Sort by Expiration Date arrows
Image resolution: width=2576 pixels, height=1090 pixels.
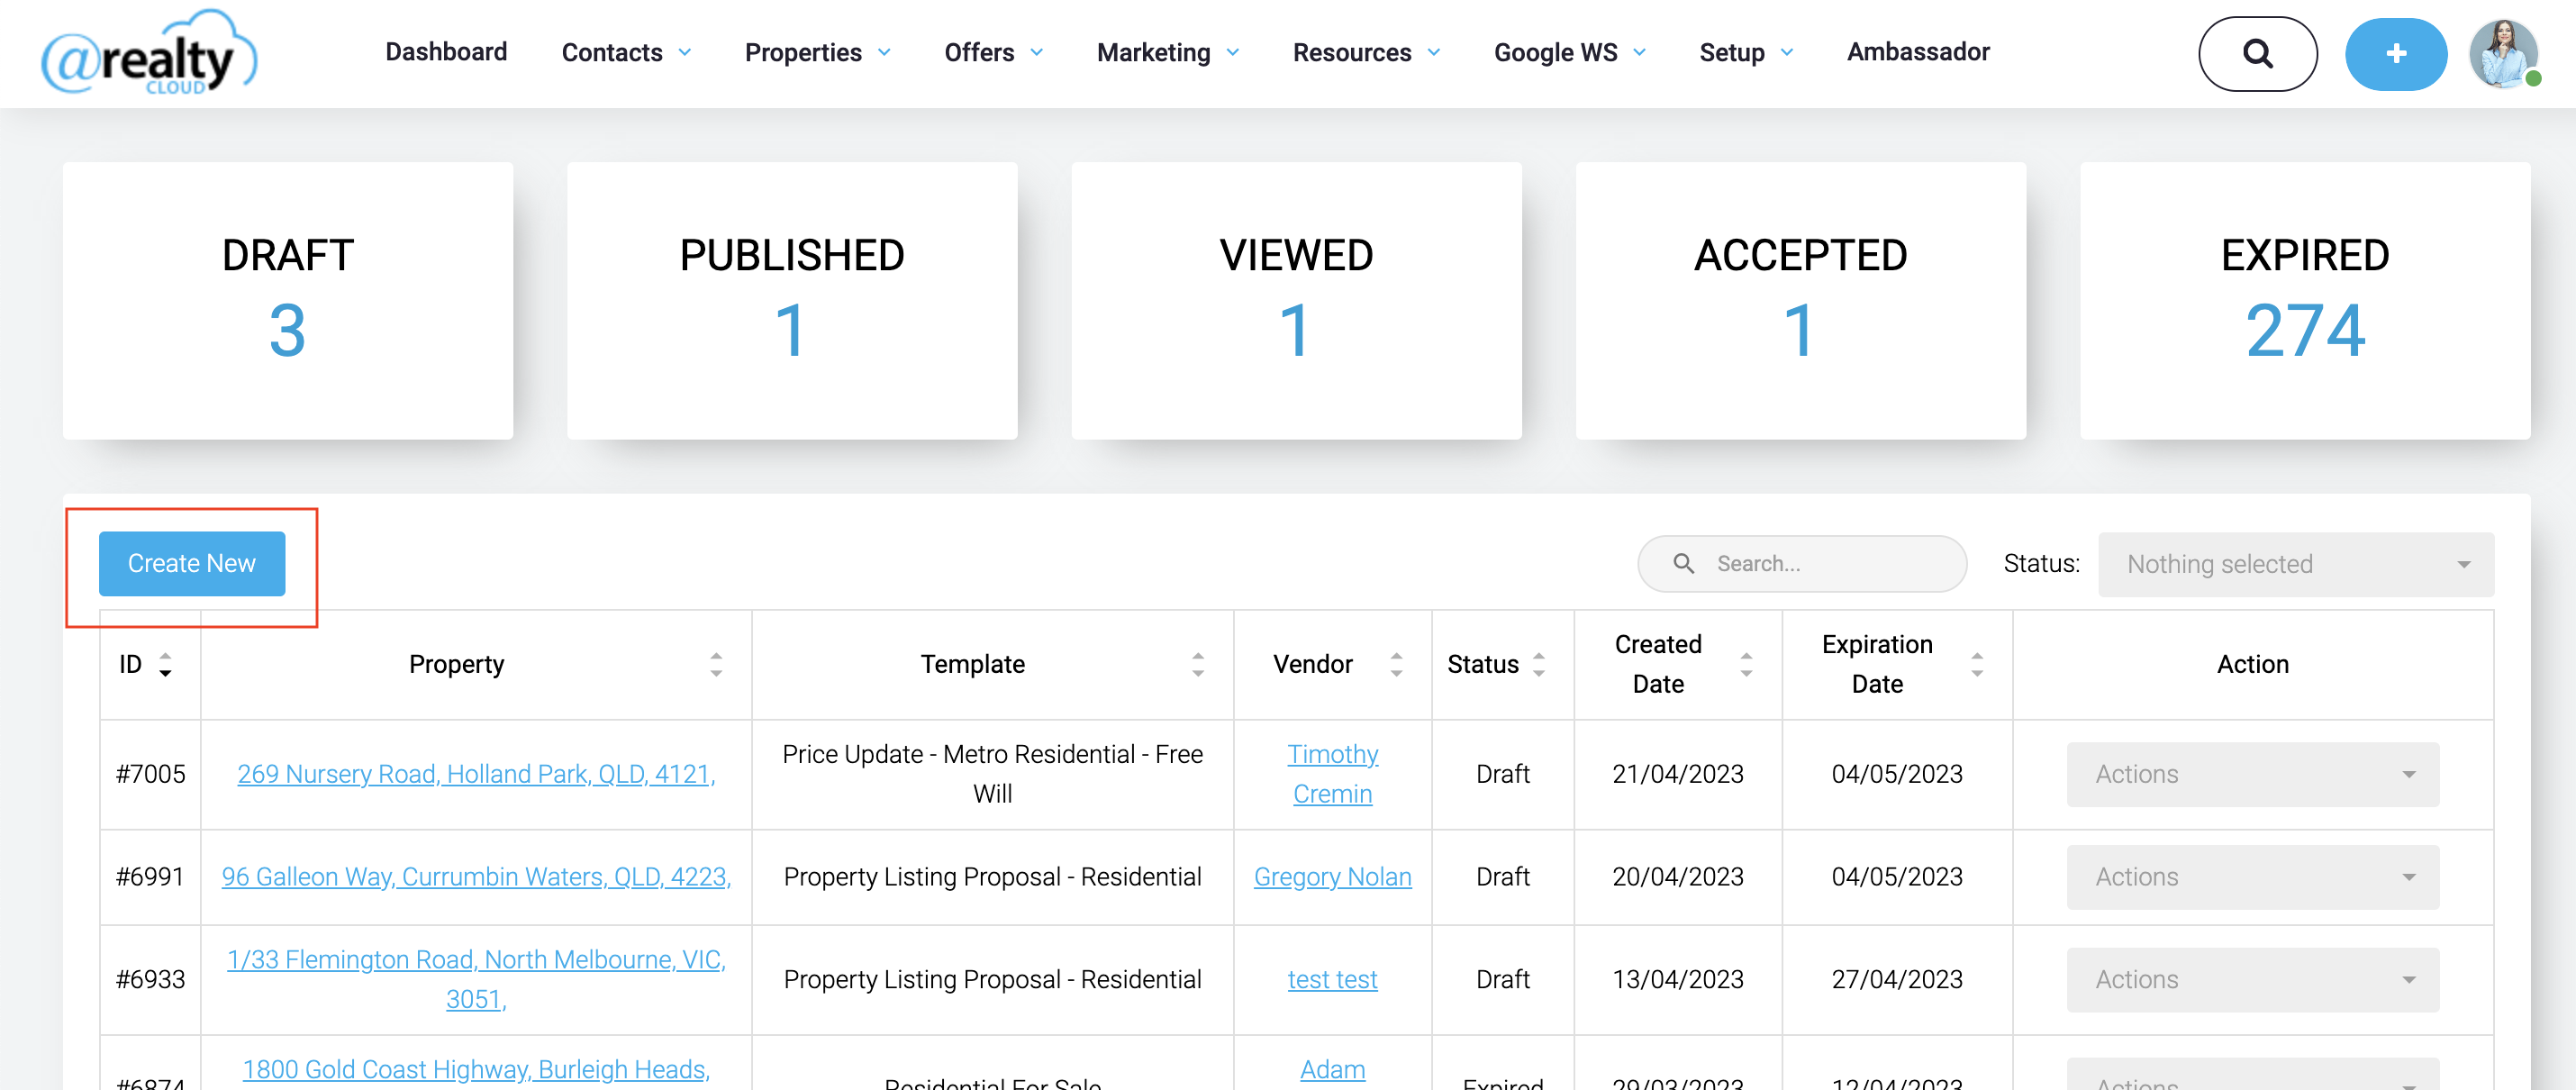click(1976, 664)
